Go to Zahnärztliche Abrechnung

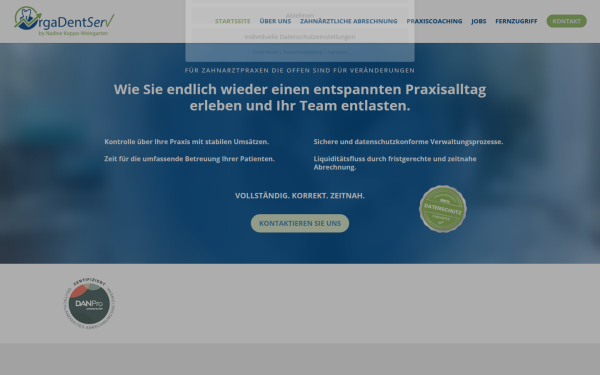(x=349, y=21)
